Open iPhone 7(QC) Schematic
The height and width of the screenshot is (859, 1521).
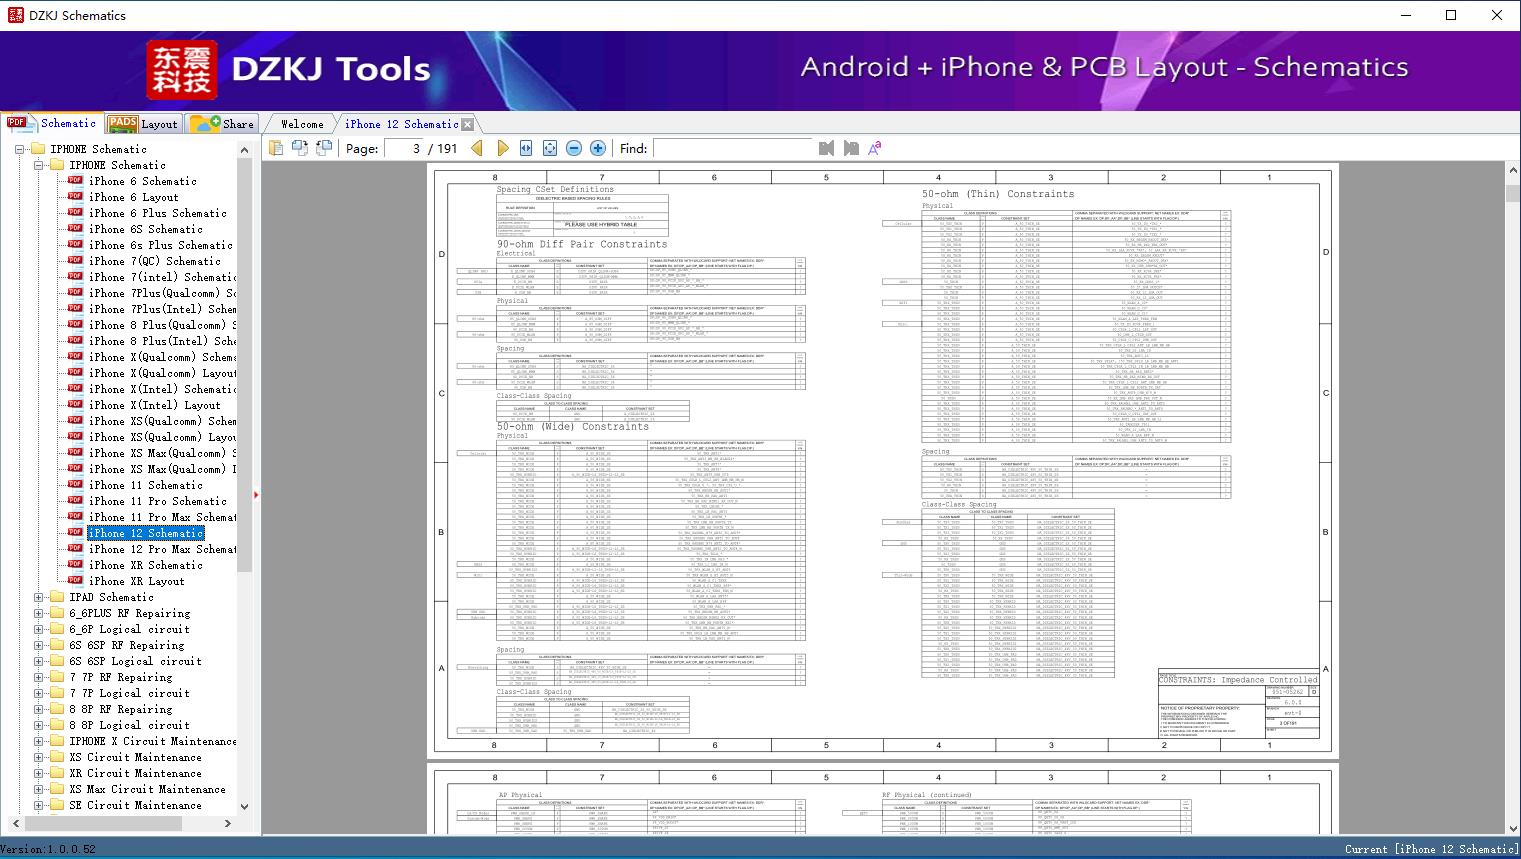pos(154,261)
